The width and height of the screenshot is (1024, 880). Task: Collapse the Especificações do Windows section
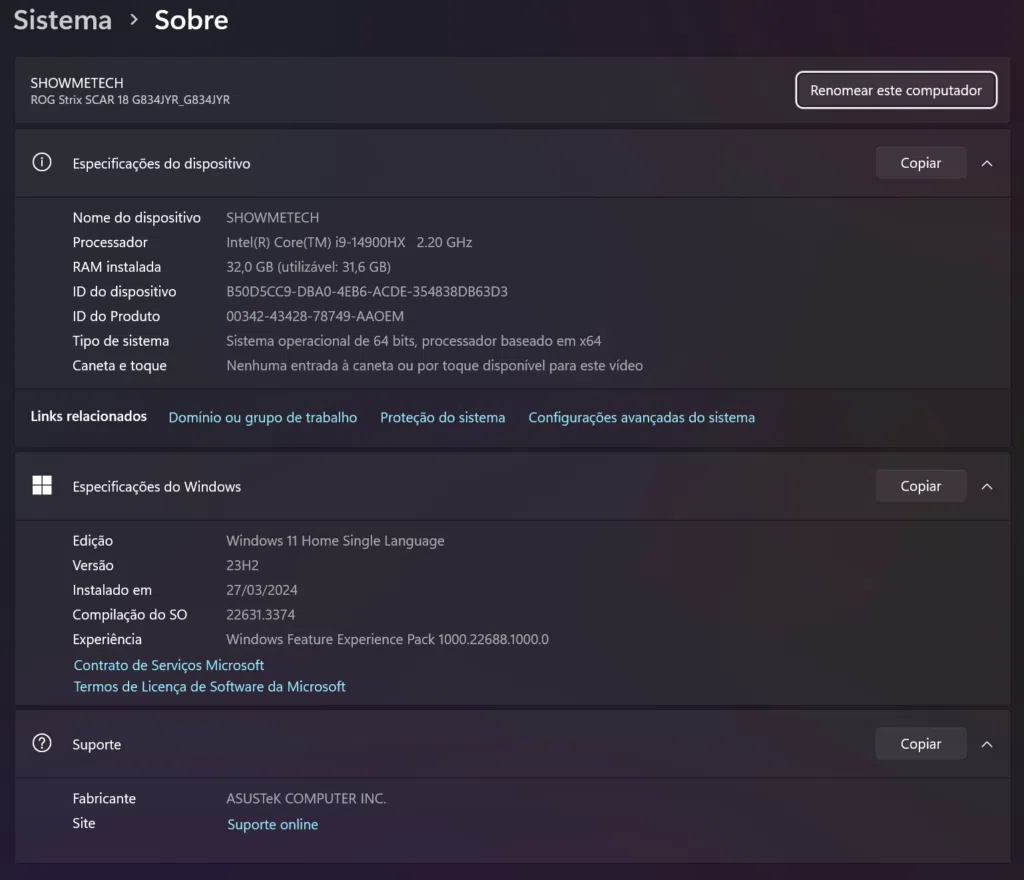coord(987,486)
